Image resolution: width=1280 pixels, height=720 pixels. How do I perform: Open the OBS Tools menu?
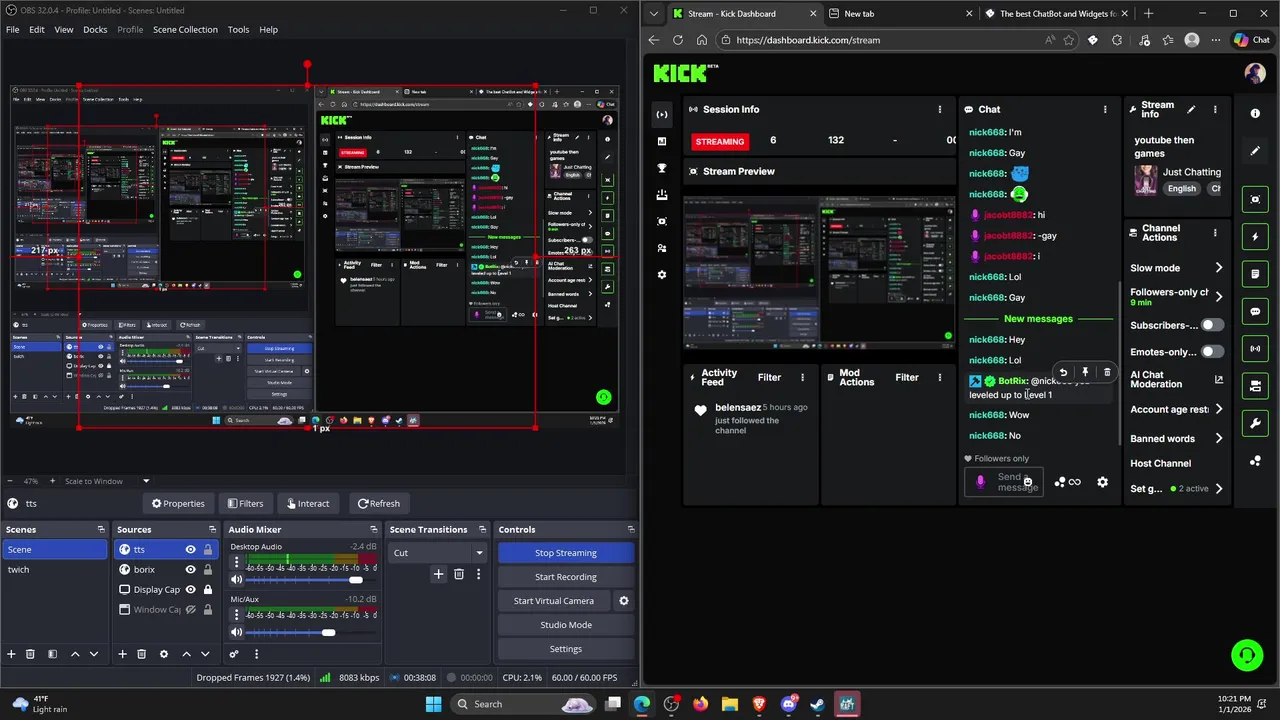[x=238, y=29]
